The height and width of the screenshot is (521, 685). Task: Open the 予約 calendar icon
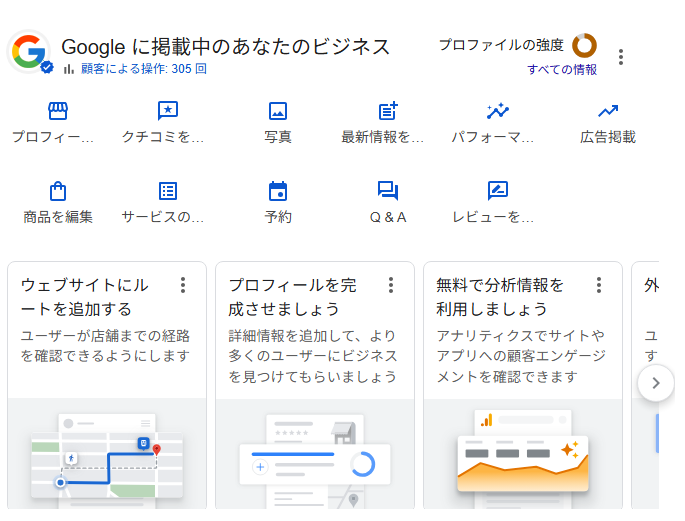click(x=278, y=191)
